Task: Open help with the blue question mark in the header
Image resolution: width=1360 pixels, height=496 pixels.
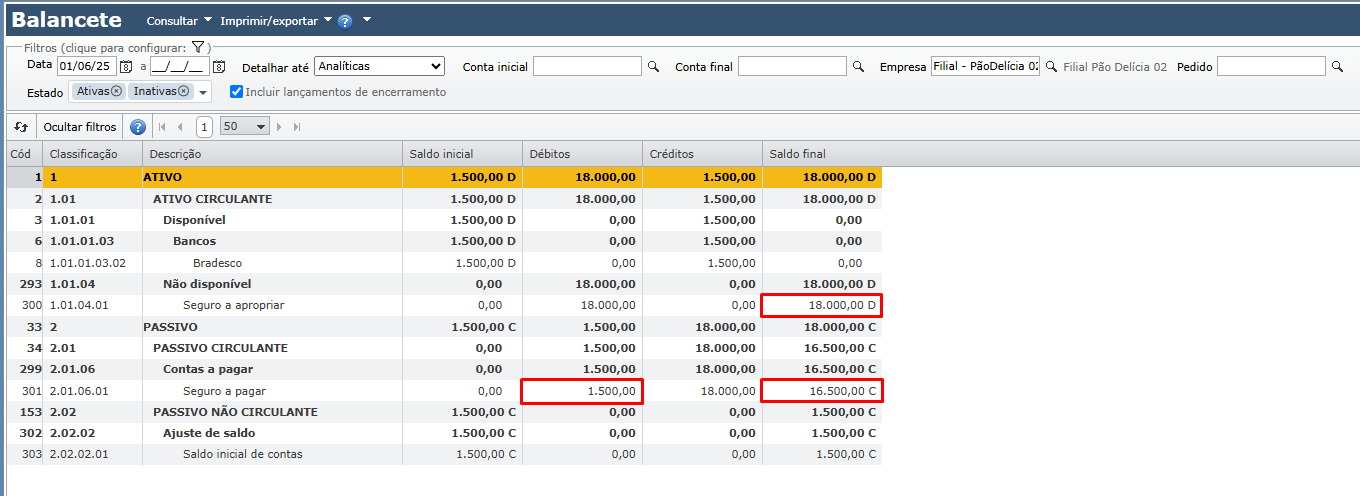Action: coord(345,21)
